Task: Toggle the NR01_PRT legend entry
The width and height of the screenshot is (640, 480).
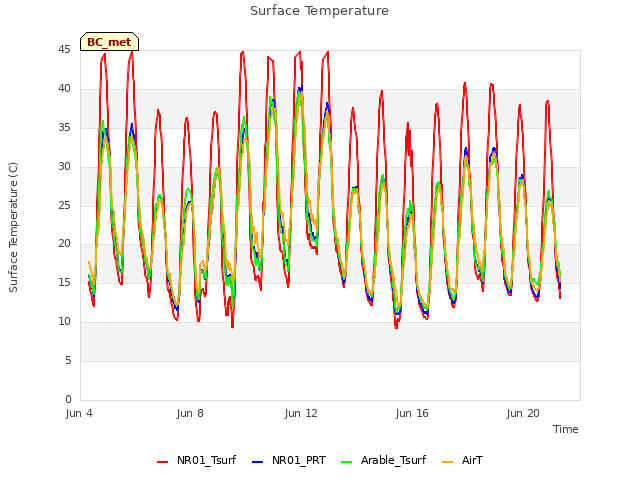Action: click(289, 460)
